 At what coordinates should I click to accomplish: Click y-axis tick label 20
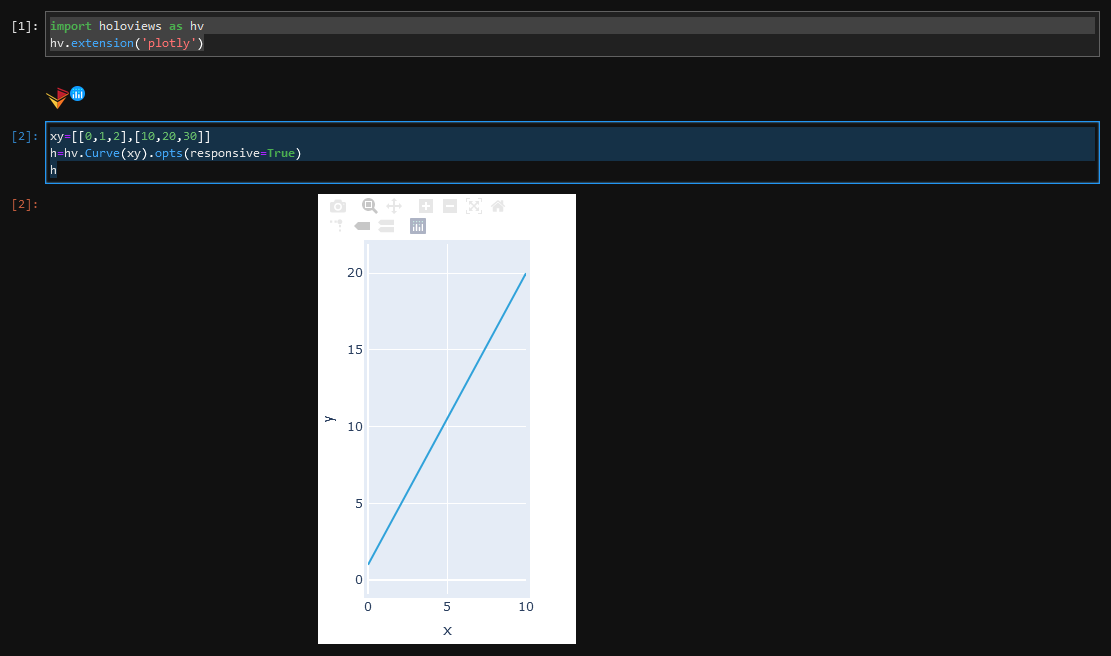pos(355,273)
